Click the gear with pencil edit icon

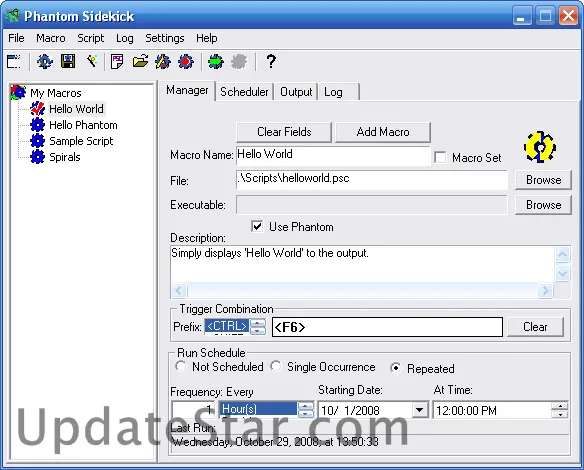(163, 61)
